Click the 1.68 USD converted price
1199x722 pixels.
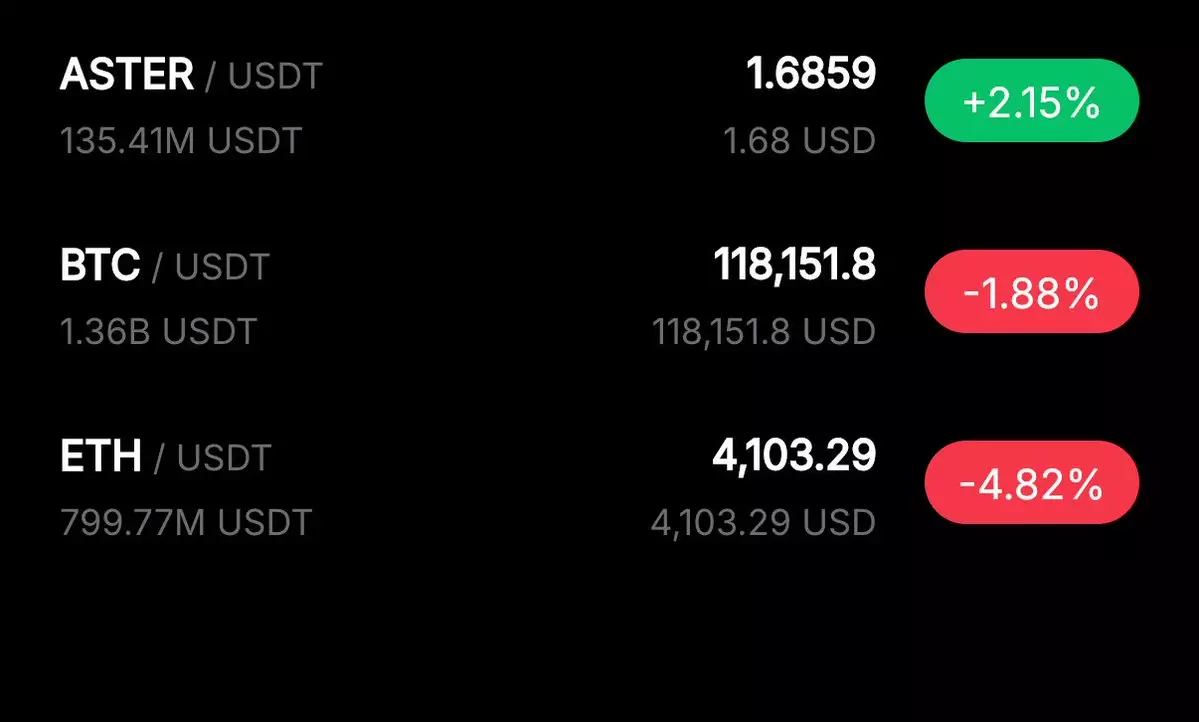pos(799,140)
